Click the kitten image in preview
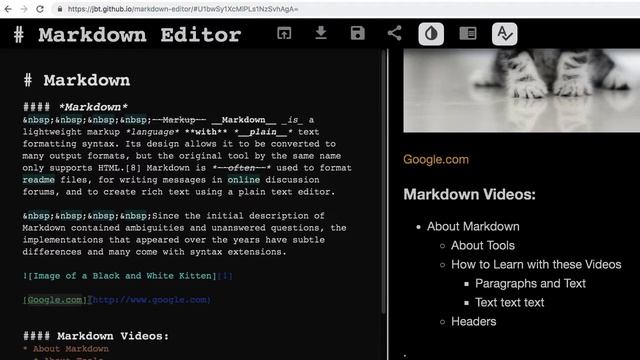 click(522, 90)
